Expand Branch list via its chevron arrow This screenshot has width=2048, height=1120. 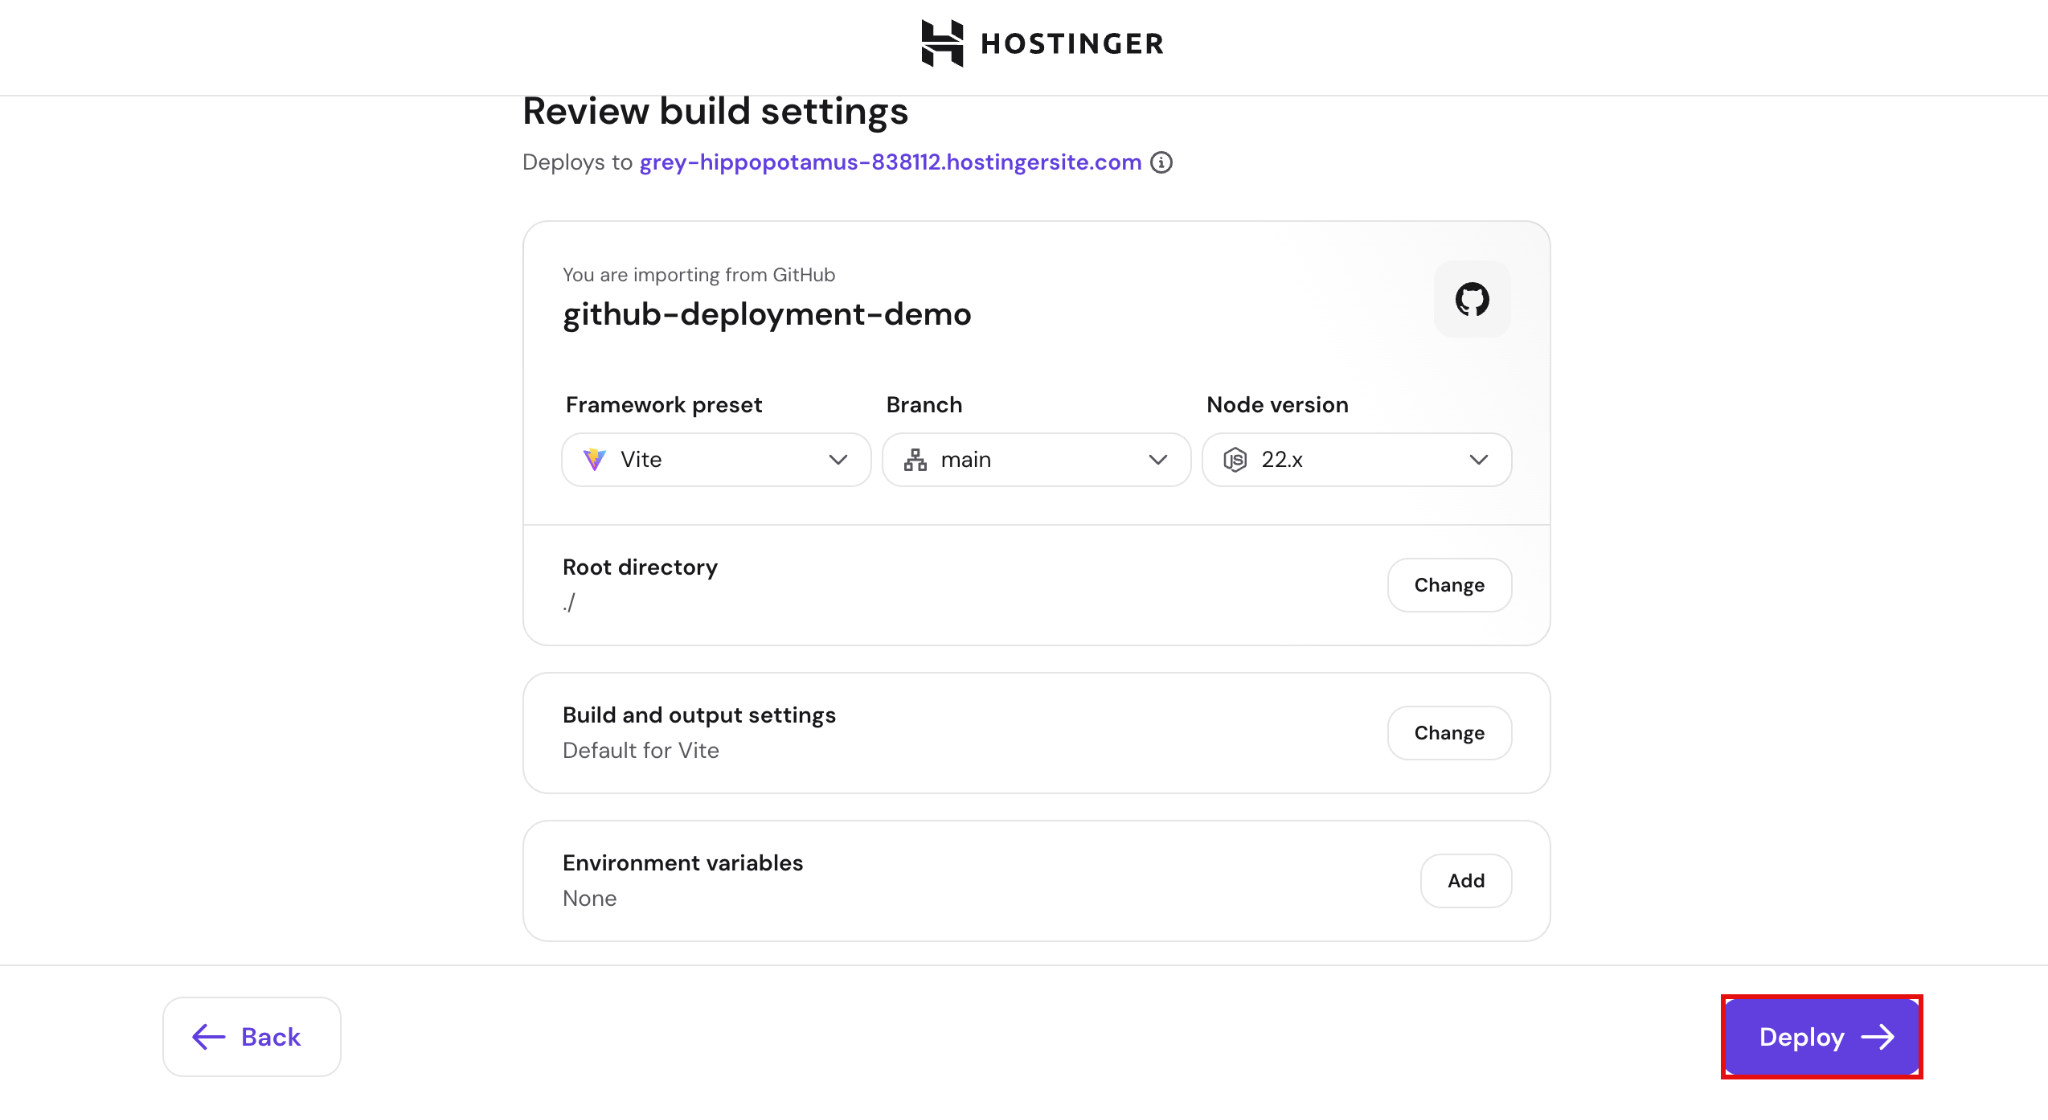(x=1158, y=460)
